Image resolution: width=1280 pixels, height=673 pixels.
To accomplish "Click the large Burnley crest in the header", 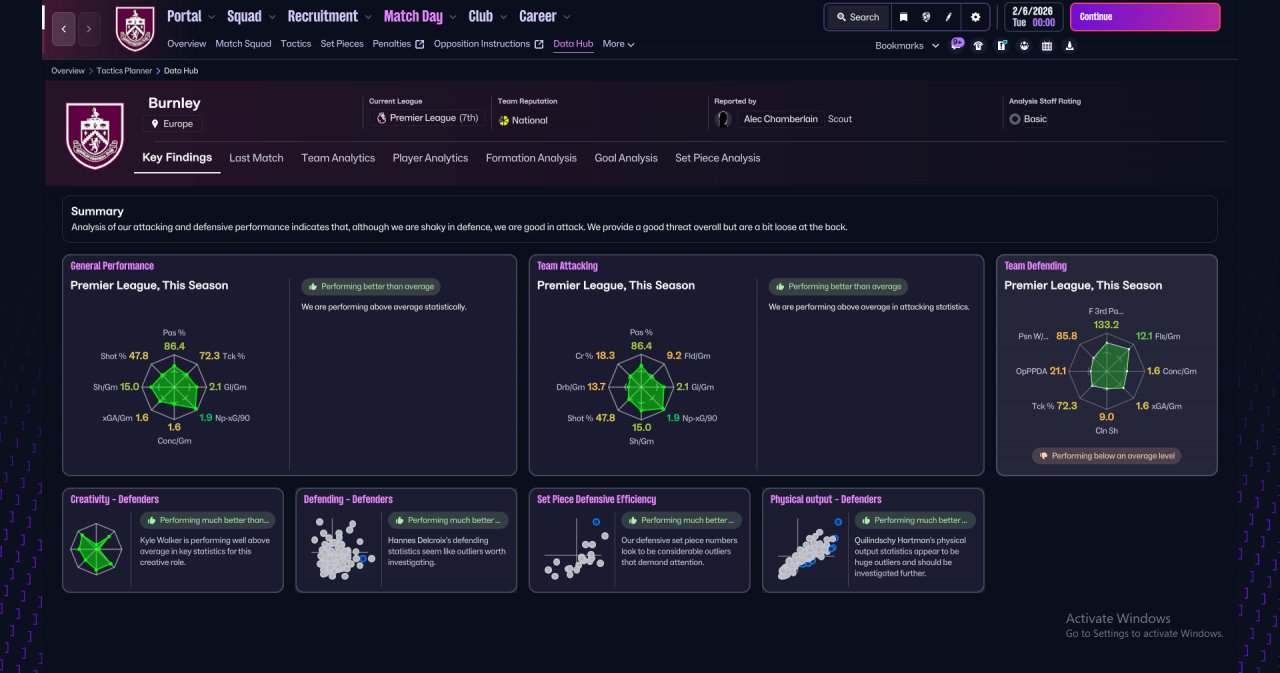I will [x=95, y=136].
